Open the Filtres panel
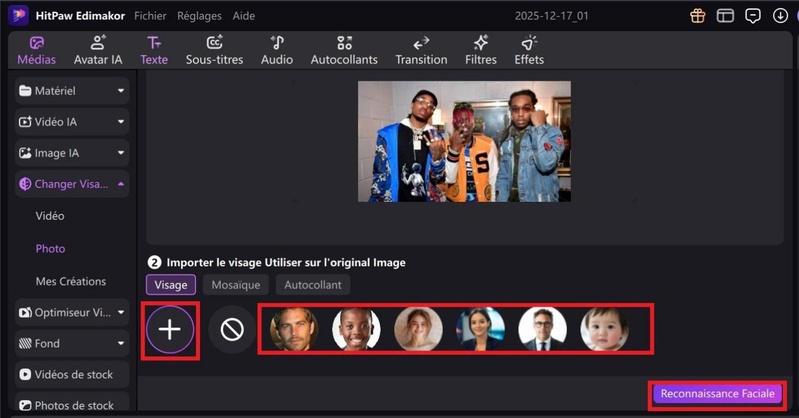The width and height of the screenshot is (799, 418). pos(481,50)
